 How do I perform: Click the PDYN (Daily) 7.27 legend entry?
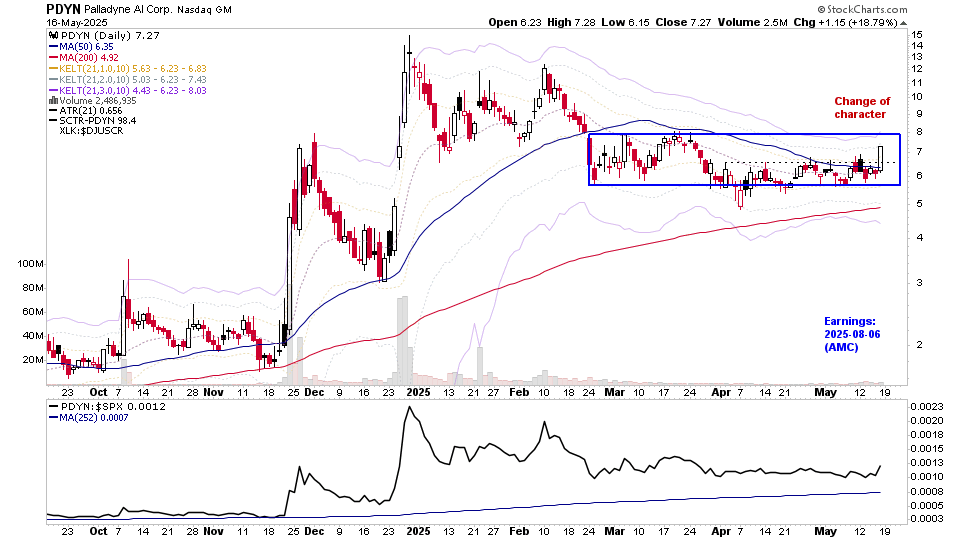click(104, 36)
